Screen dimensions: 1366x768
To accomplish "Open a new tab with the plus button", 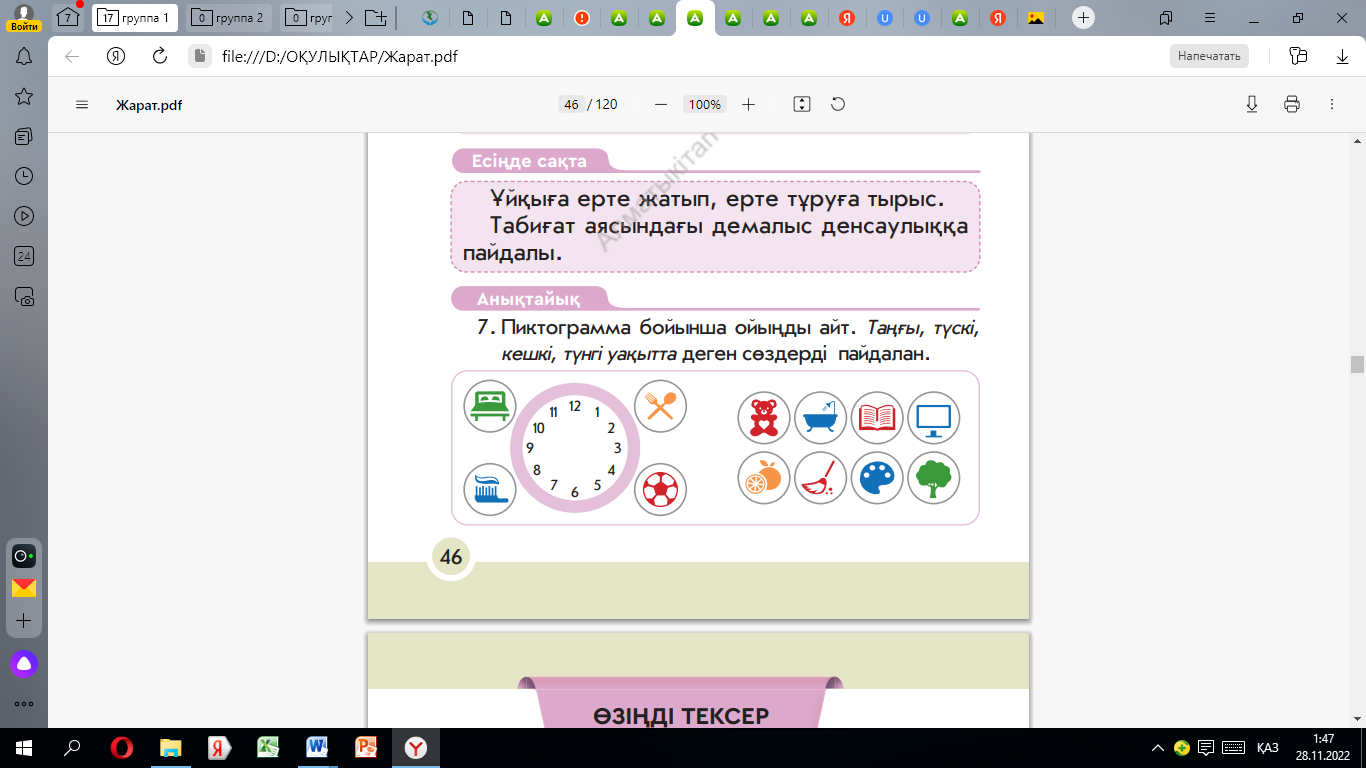I will click(x=1083, y=17).
